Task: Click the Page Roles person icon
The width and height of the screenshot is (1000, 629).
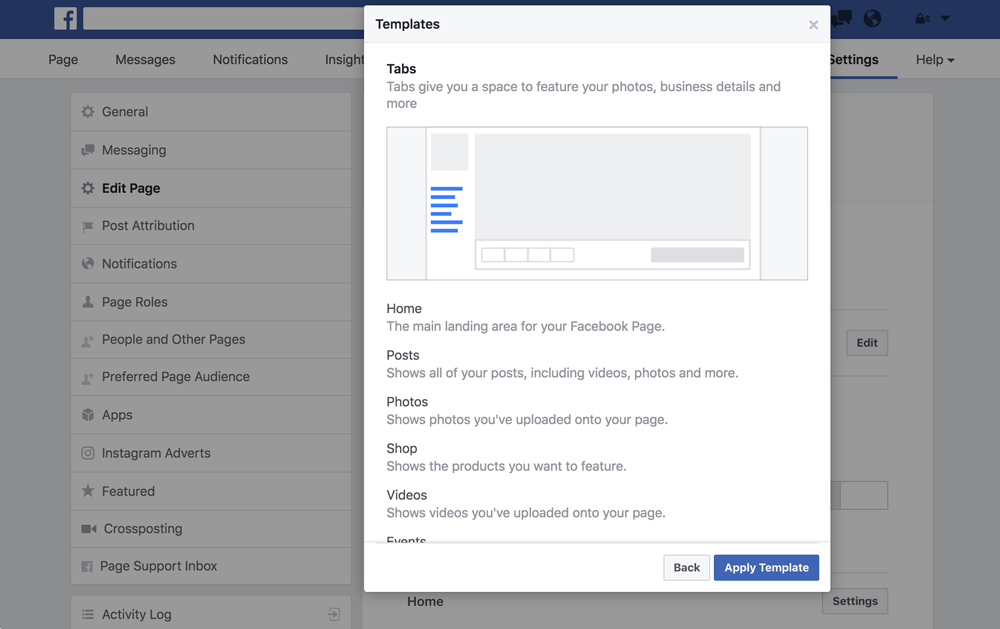Action: (x=88, y=302)
